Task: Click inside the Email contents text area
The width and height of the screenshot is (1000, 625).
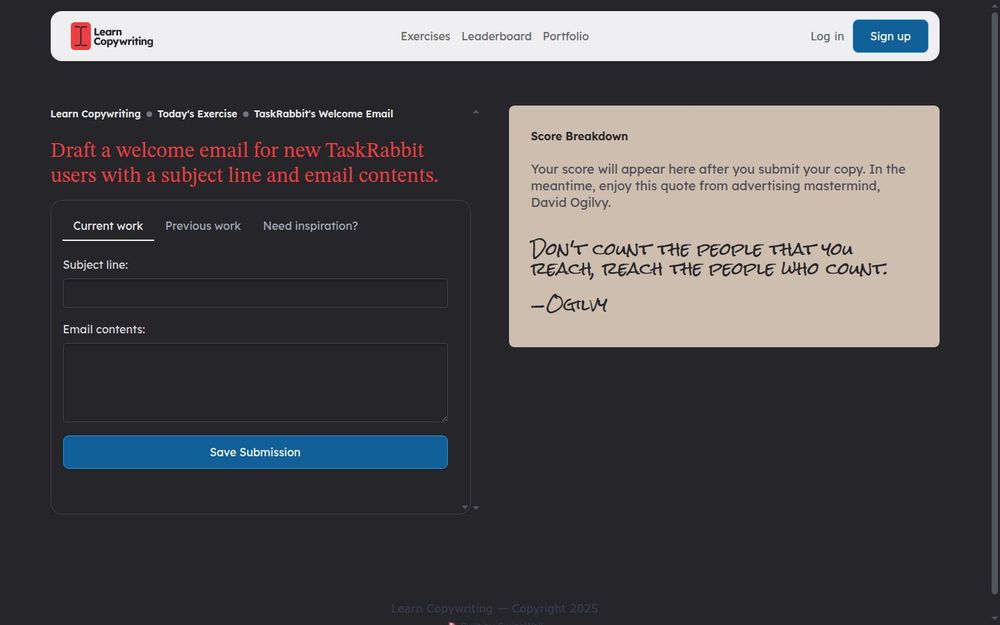Action: click(255, 382)
